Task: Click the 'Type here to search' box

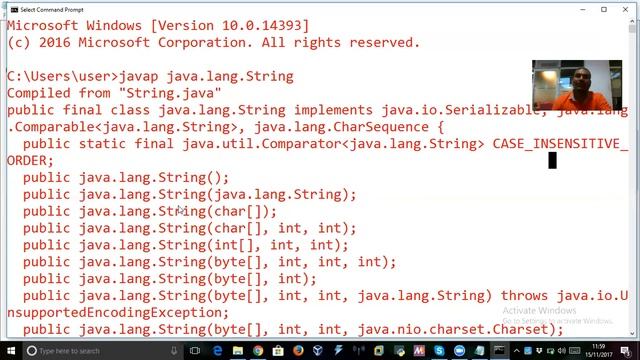Action: tap(102, 351)
